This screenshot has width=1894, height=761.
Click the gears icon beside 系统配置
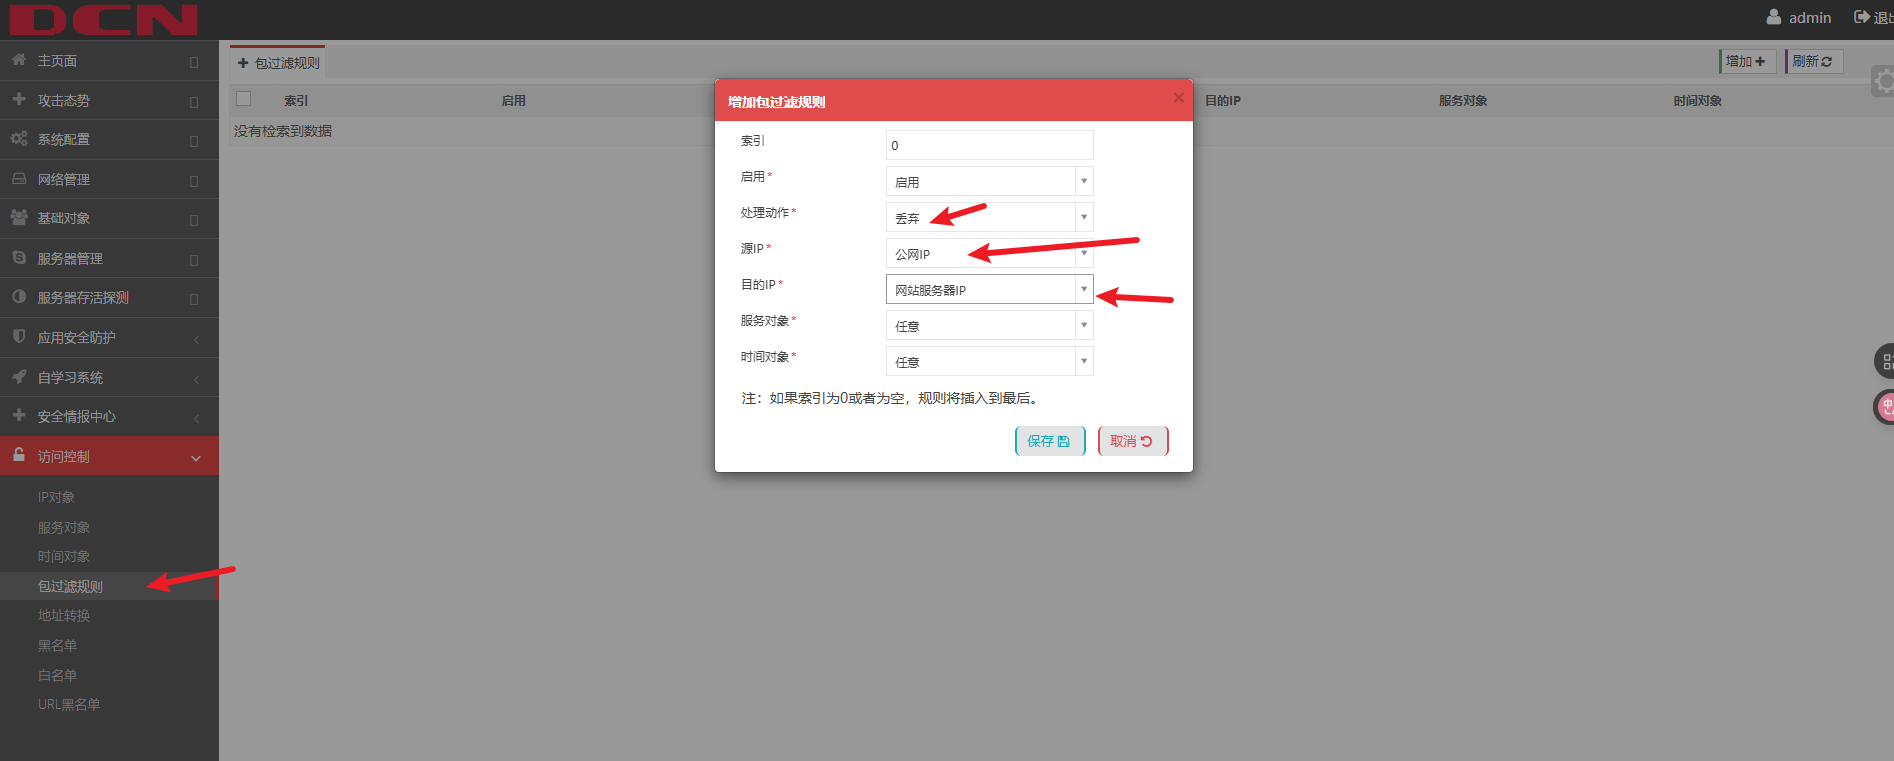(19, 139)
